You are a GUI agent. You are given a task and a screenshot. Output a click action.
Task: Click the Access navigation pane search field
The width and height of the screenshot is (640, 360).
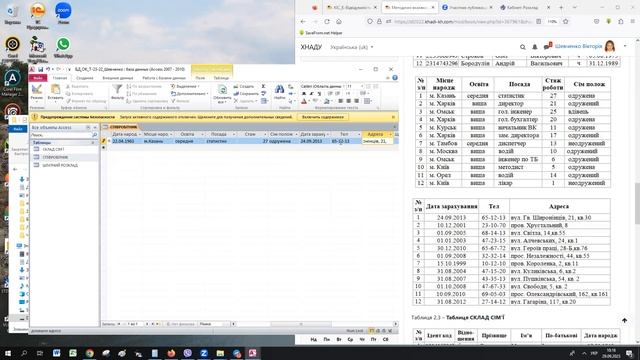click(61, 135)
